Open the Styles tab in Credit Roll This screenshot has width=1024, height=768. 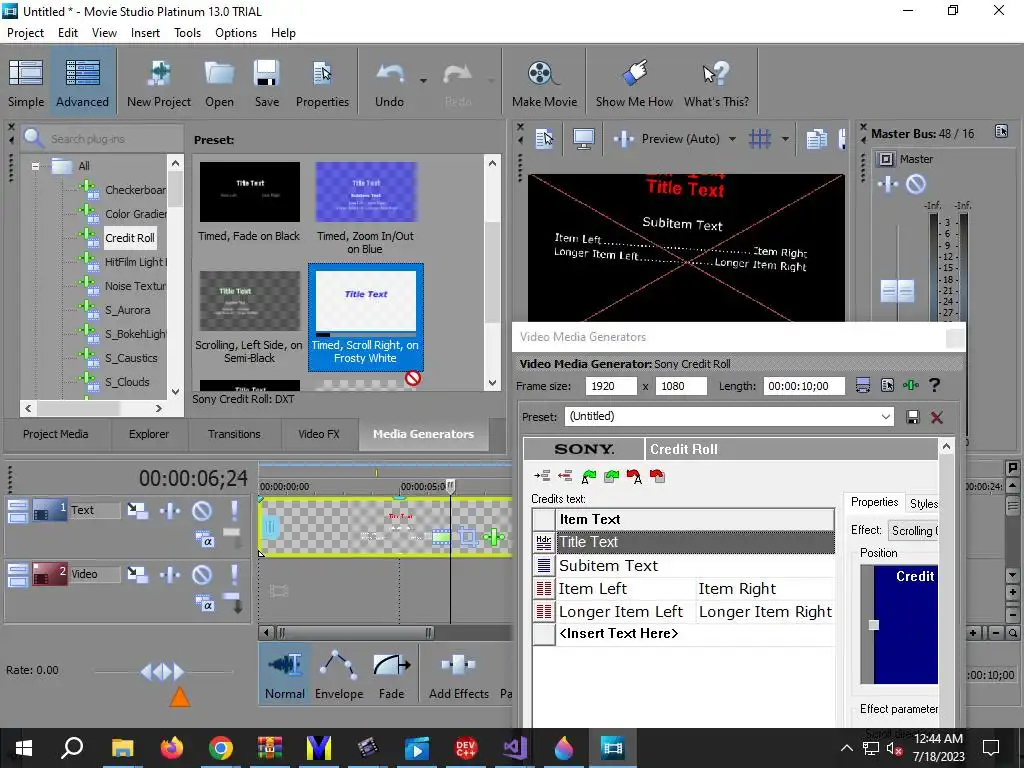click(x=923, y=503)
